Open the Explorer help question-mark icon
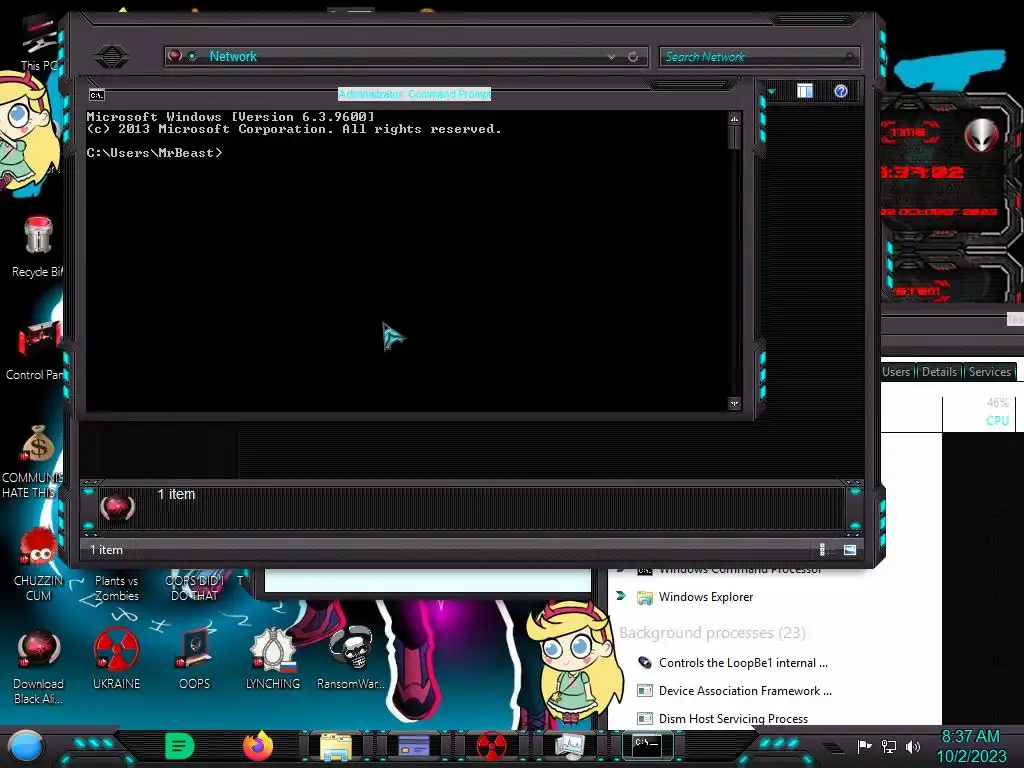1024x768 pixels. point(840,91)
